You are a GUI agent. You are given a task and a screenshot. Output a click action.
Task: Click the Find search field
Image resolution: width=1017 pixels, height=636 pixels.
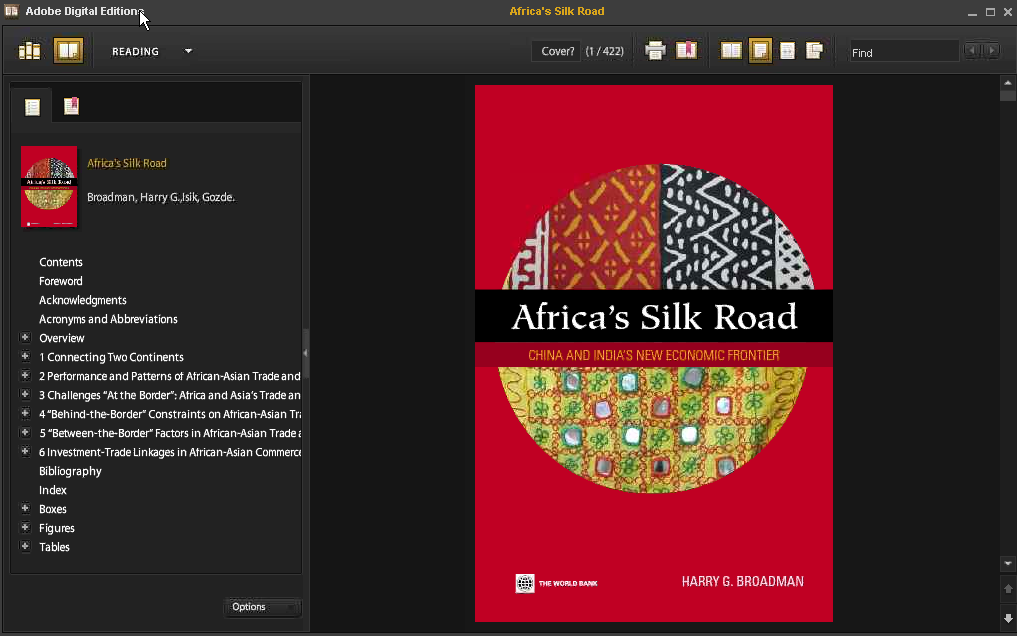coord(904,52)
